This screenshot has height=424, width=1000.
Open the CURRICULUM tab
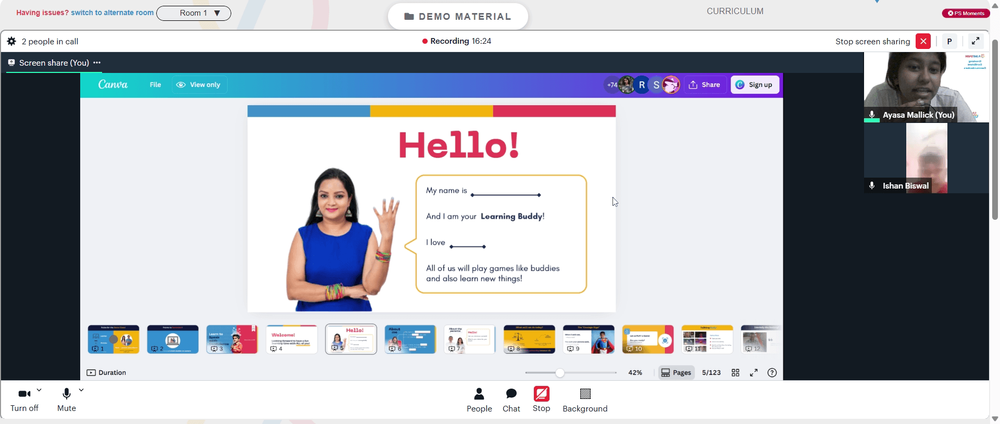(x=735, y=11)
